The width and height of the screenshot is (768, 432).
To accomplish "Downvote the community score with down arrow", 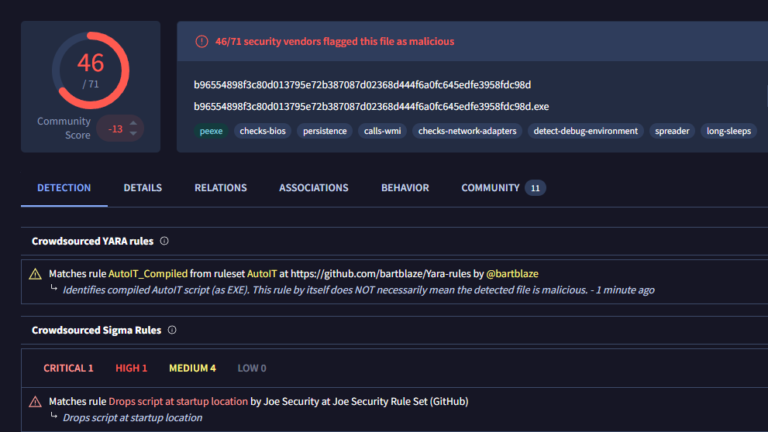I will pyautogui.click(x=134, y=134).
